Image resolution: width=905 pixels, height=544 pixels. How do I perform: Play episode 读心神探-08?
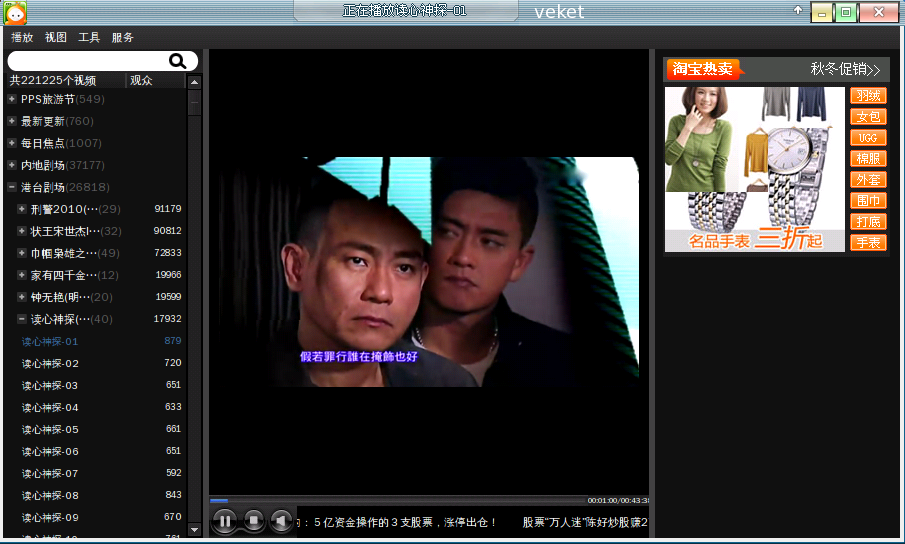click(50, 495)
